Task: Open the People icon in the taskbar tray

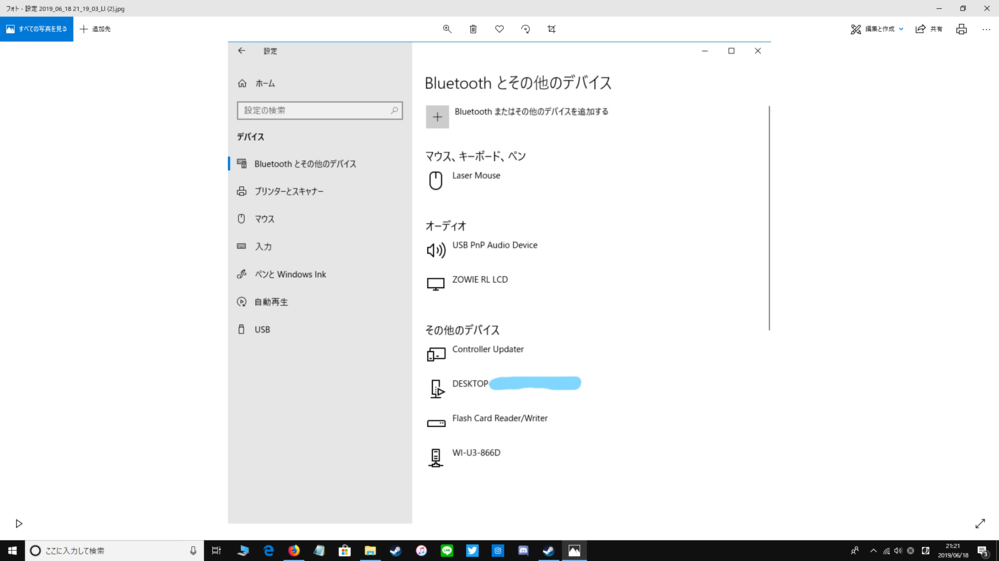Action: 855,551
